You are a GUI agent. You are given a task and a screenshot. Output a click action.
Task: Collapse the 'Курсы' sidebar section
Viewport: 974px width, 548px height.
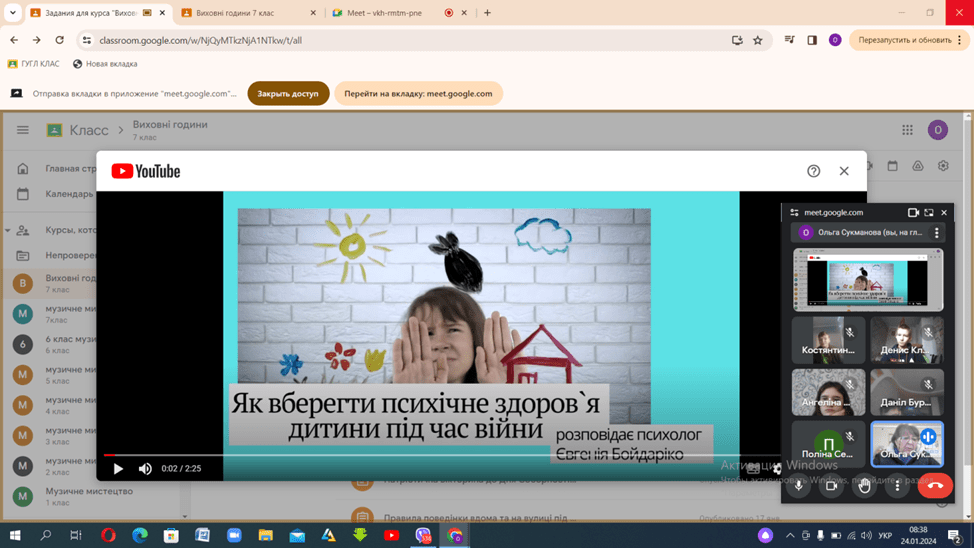pyautogui.click(x=7, y=230)
